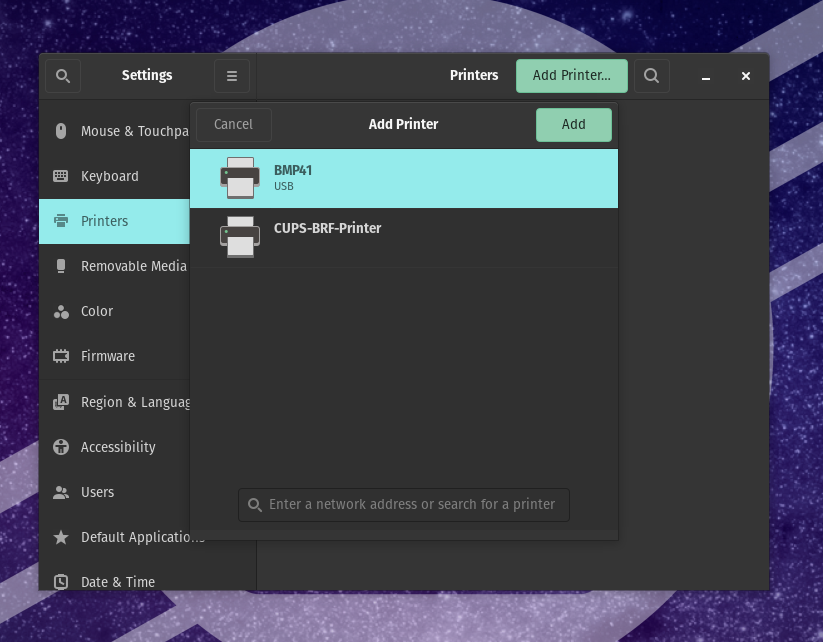Click the Removable Media icon
The height and width of the screenshot is (642, 823).
click(x=61, y=266)
